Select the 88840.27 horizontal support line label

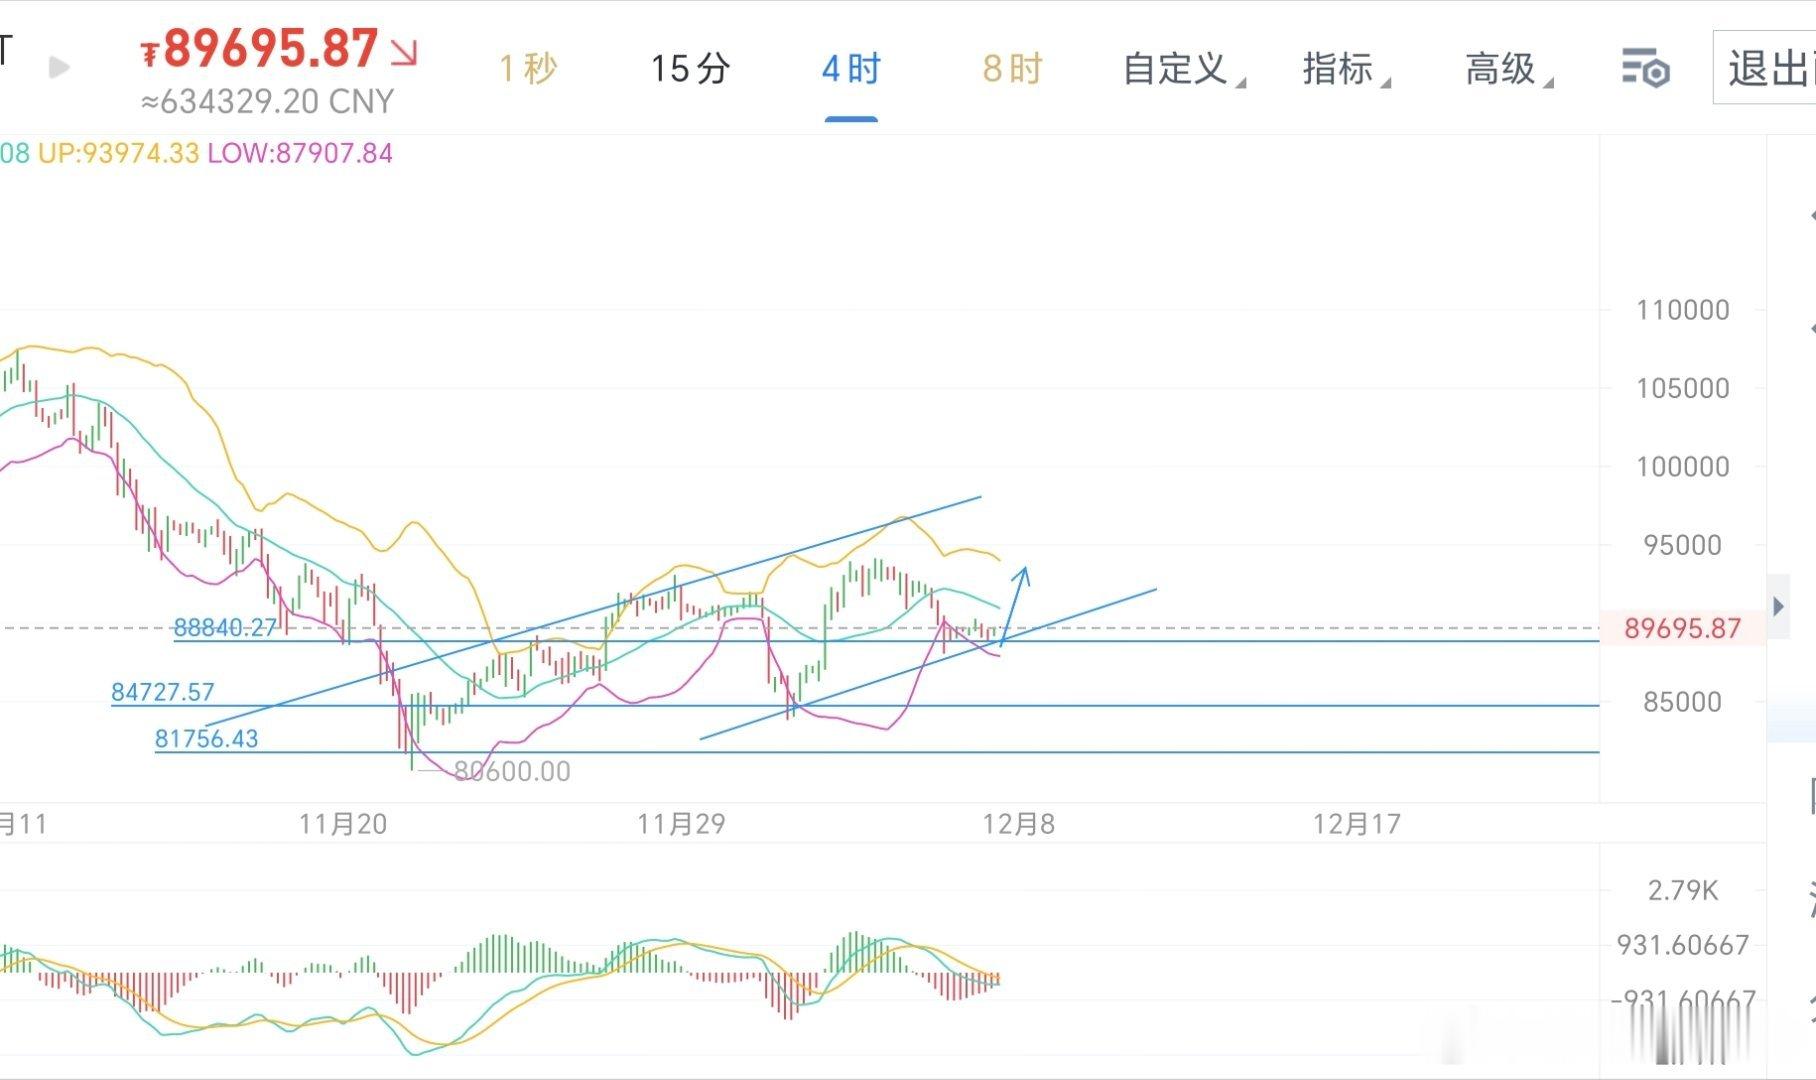225,628
